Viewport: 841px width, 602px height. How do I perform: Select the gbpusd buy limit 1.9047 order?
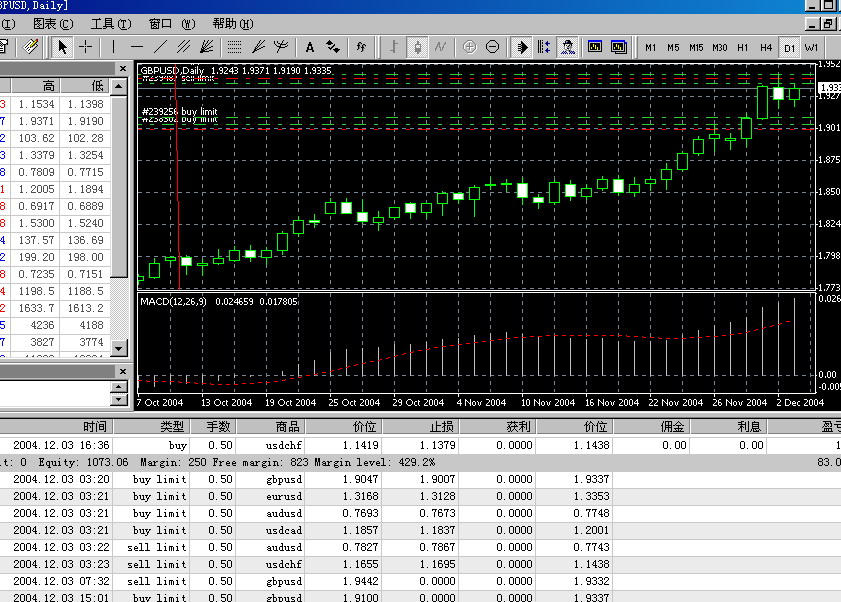tap(270, 479)
